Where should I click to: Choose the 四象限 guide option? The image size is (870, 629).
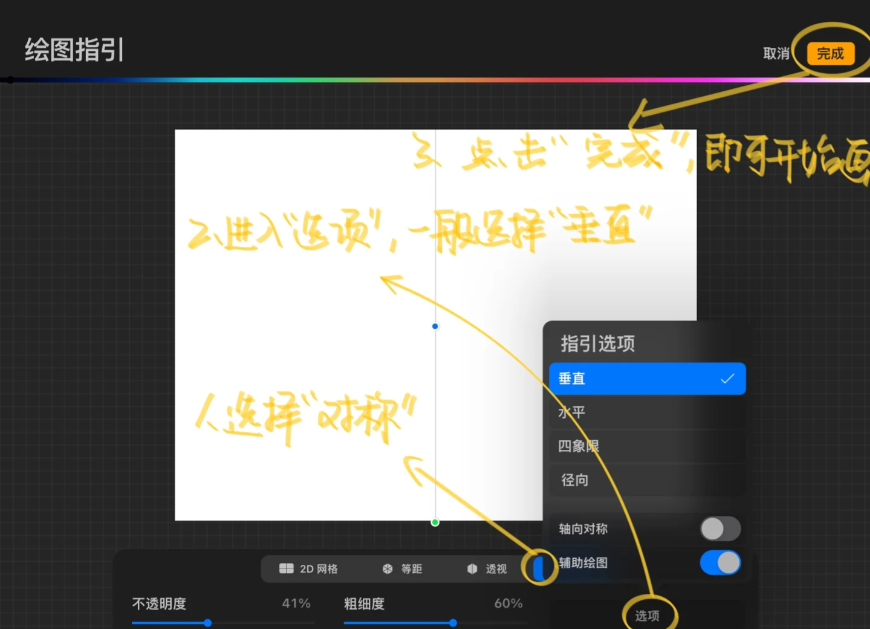click(x=647, y=446)
